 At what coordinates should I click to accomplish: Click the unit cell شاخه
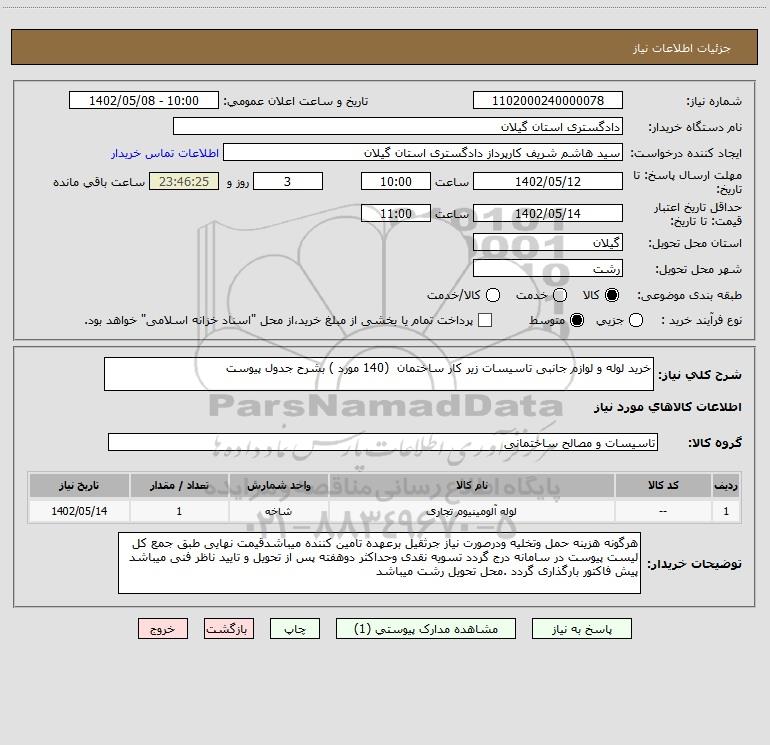click(x=278, y=511)
